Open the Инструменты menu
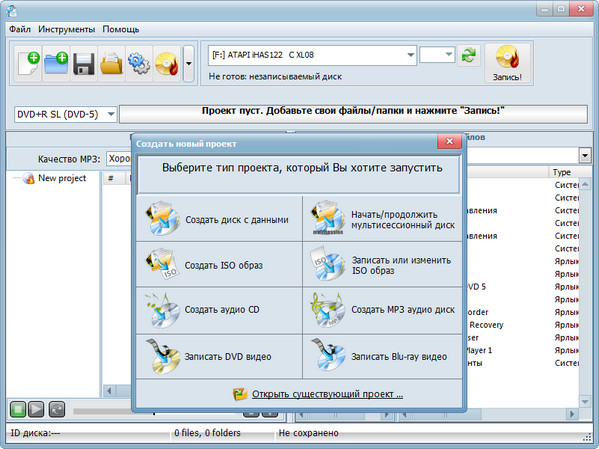Screen dimensions: 599x449 click(66, 29)
